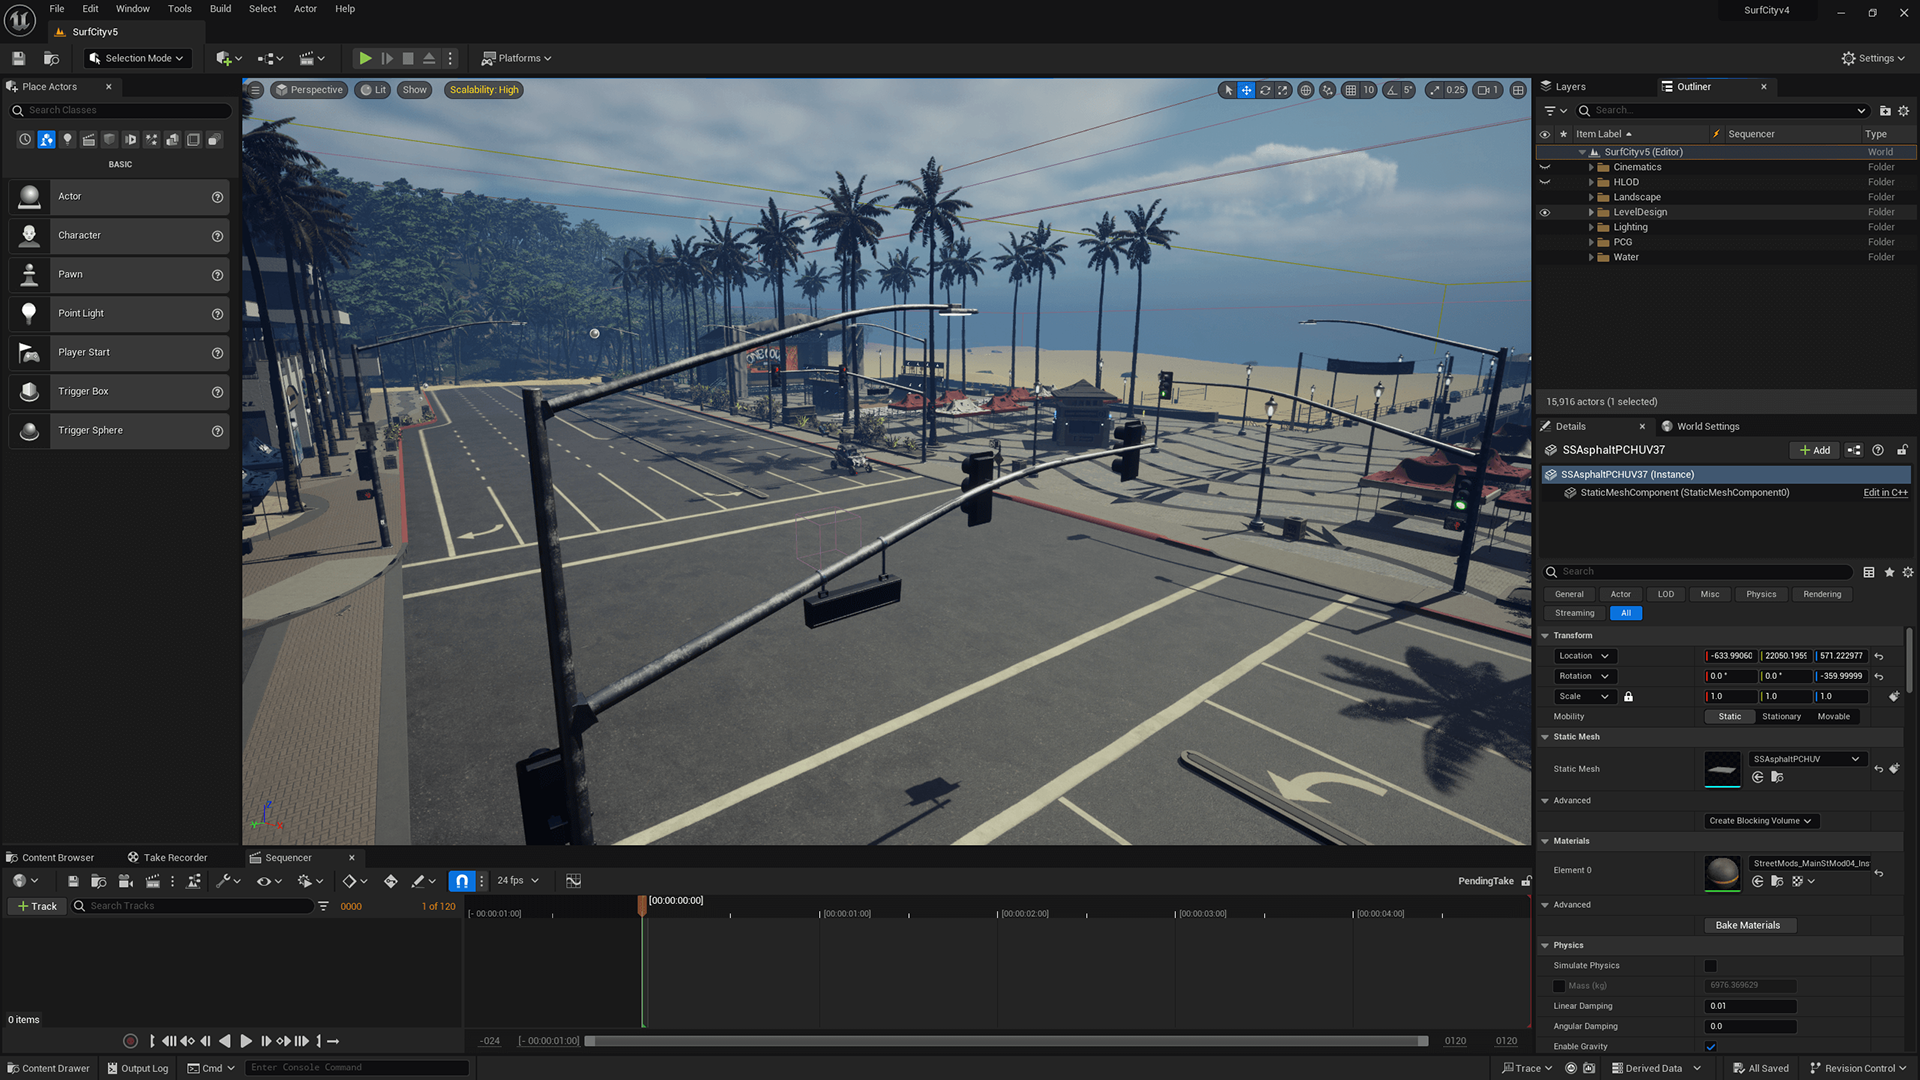Open the viewport layout maximize icon

1518,90
